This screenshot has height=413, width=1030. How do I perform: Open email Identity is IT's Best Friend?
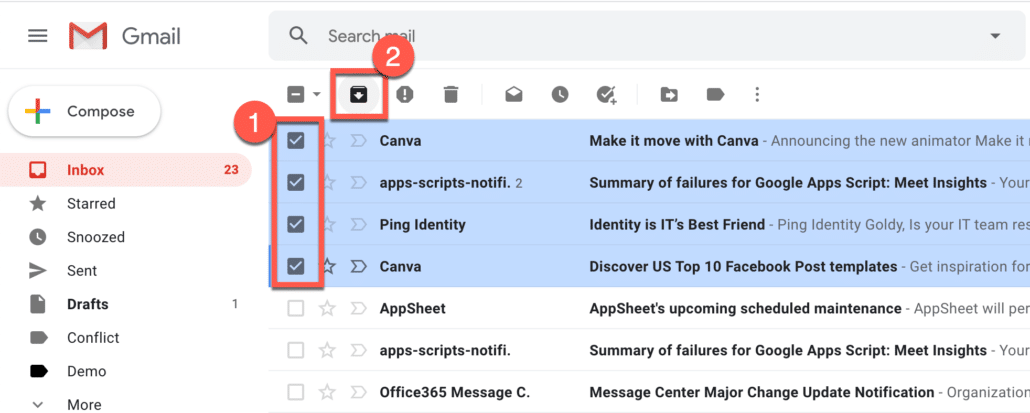[x=677, y=225]
